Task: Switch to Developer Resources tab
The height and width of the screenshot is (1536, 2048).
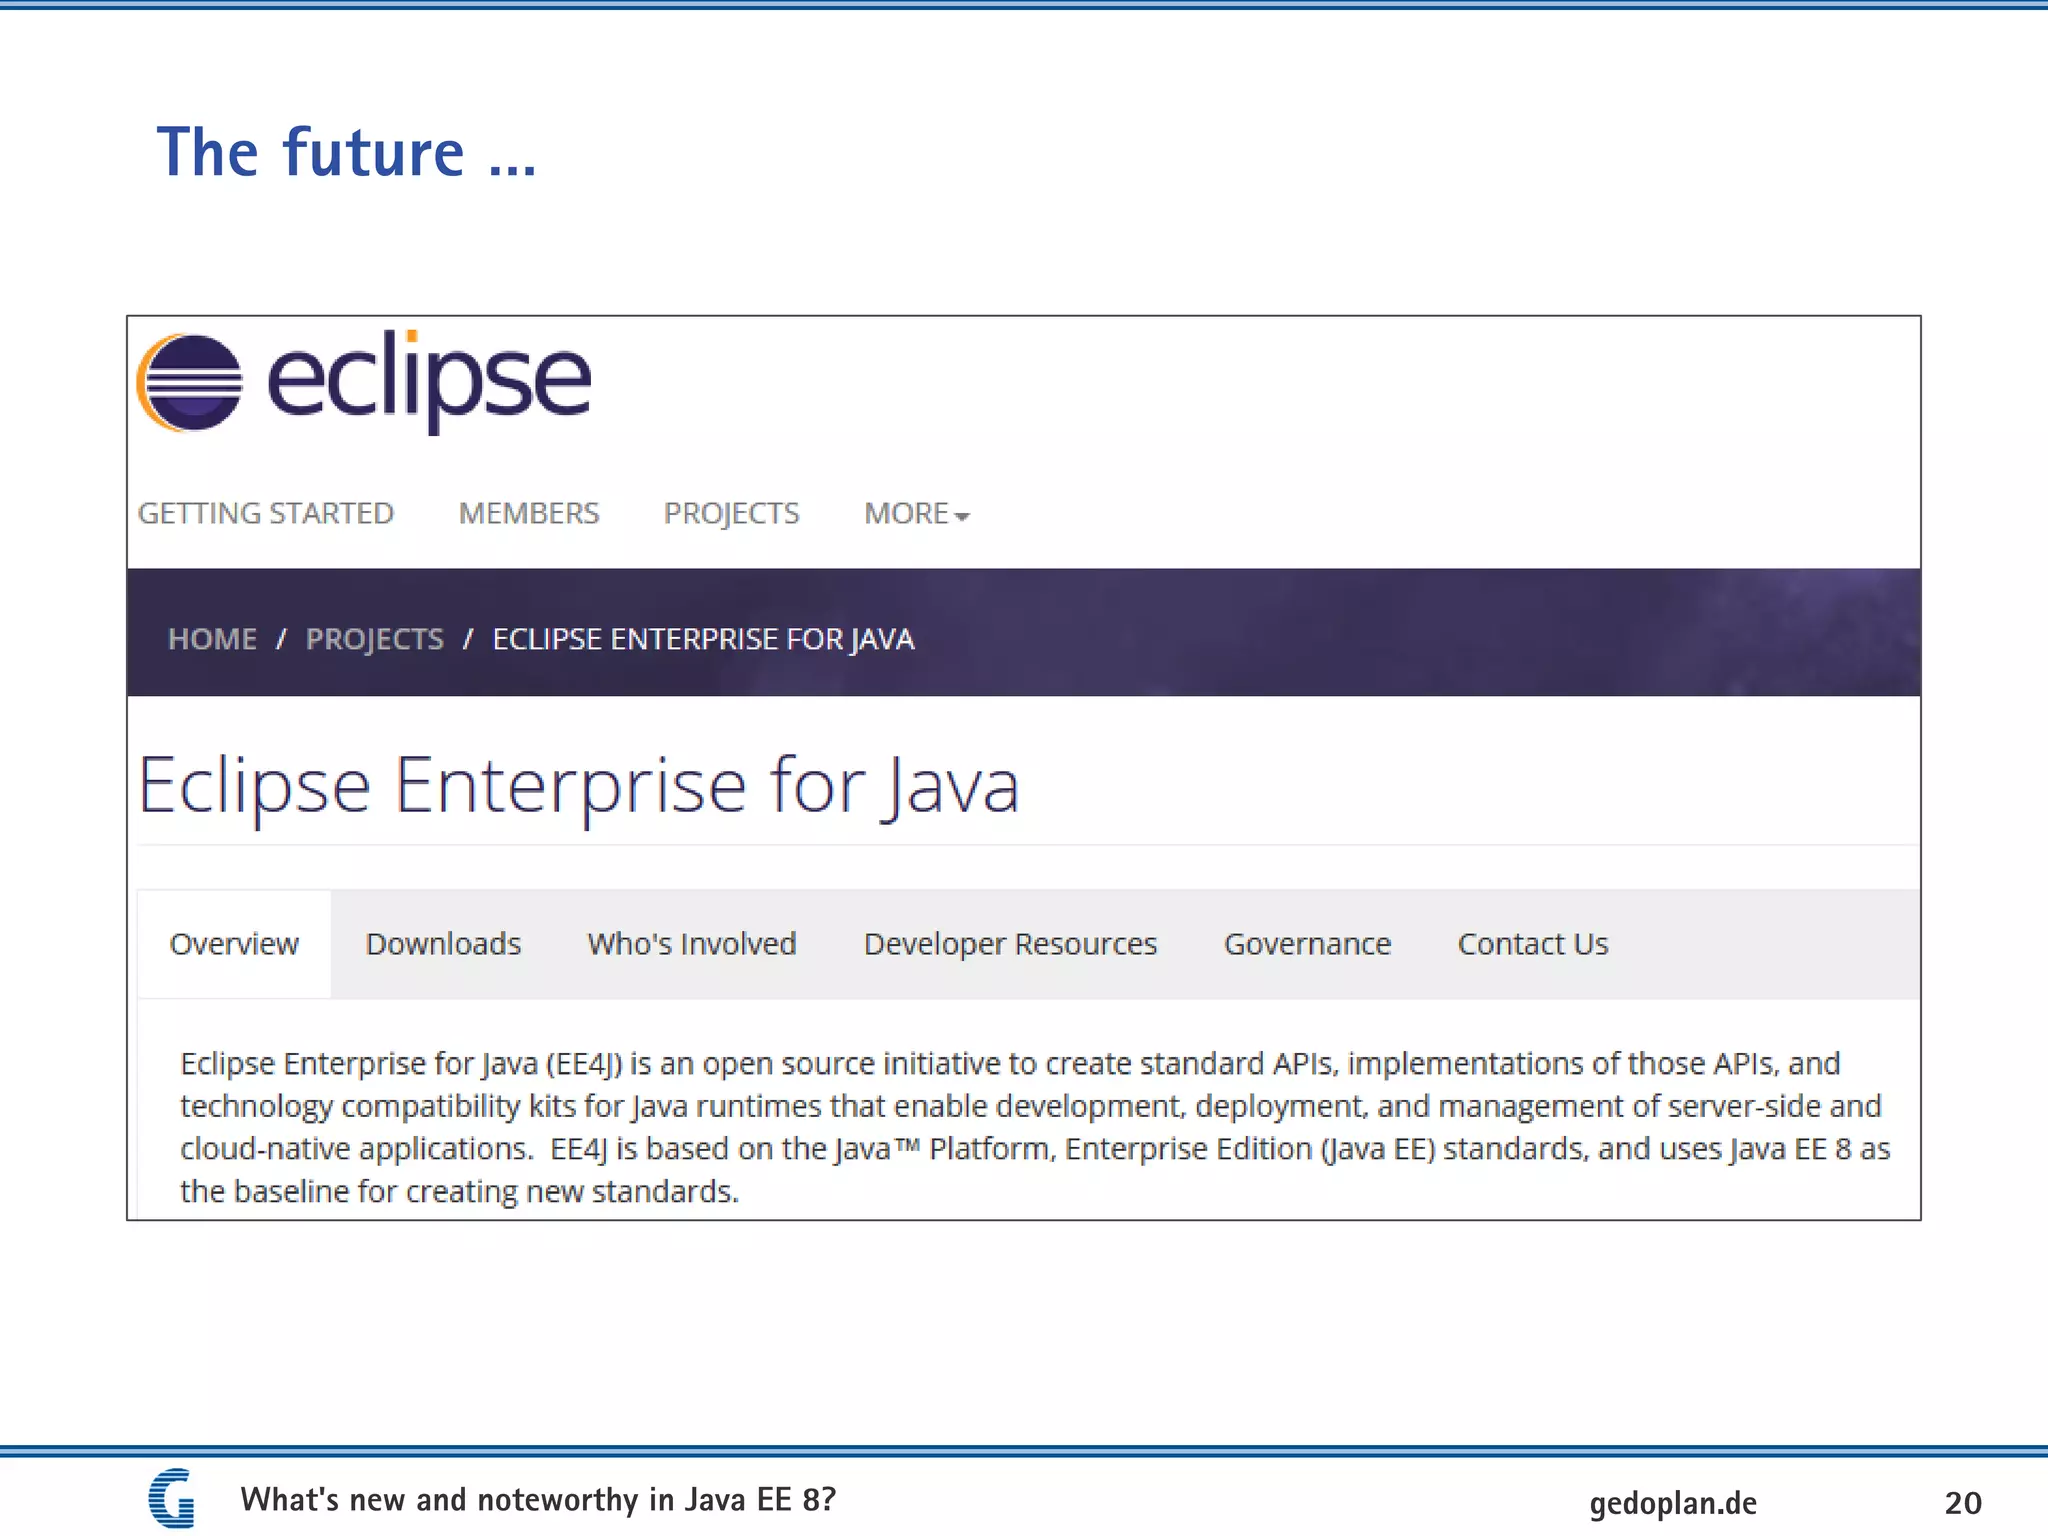Action: point(1010,944)
